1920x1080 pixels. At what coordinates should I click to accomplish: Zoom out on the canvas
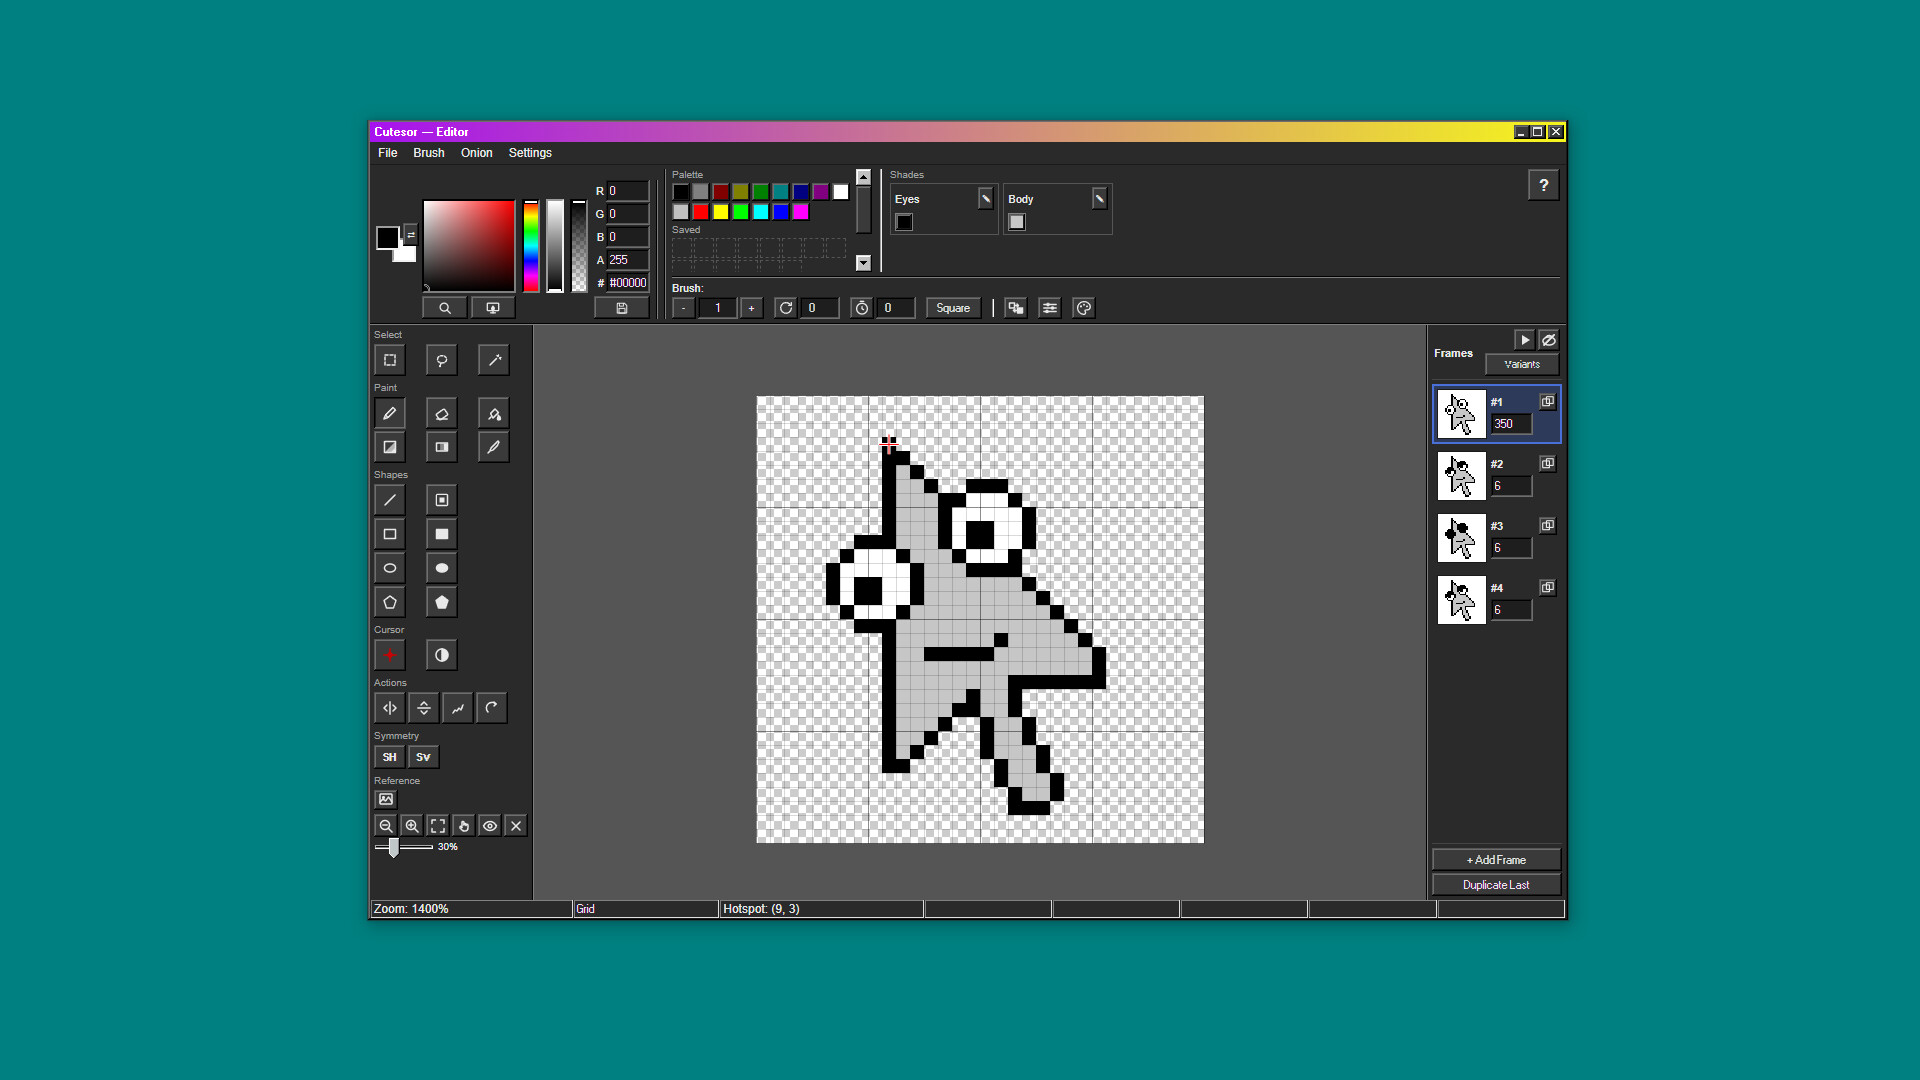click(x=386, y=826)
